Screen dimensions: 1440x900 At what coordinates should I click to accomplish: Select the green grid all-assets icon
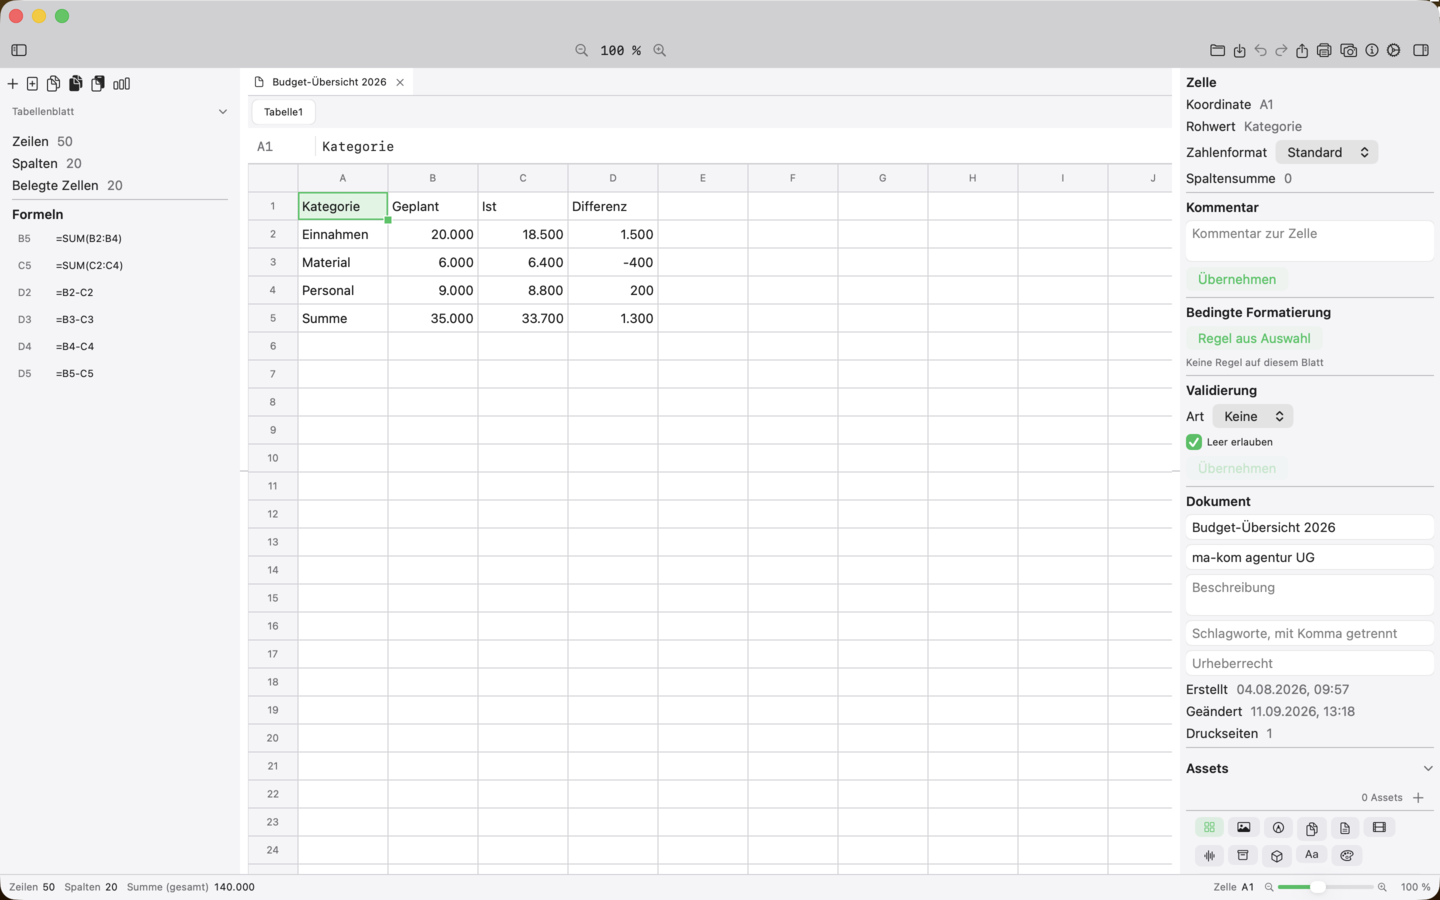(x=1209, y=827)
